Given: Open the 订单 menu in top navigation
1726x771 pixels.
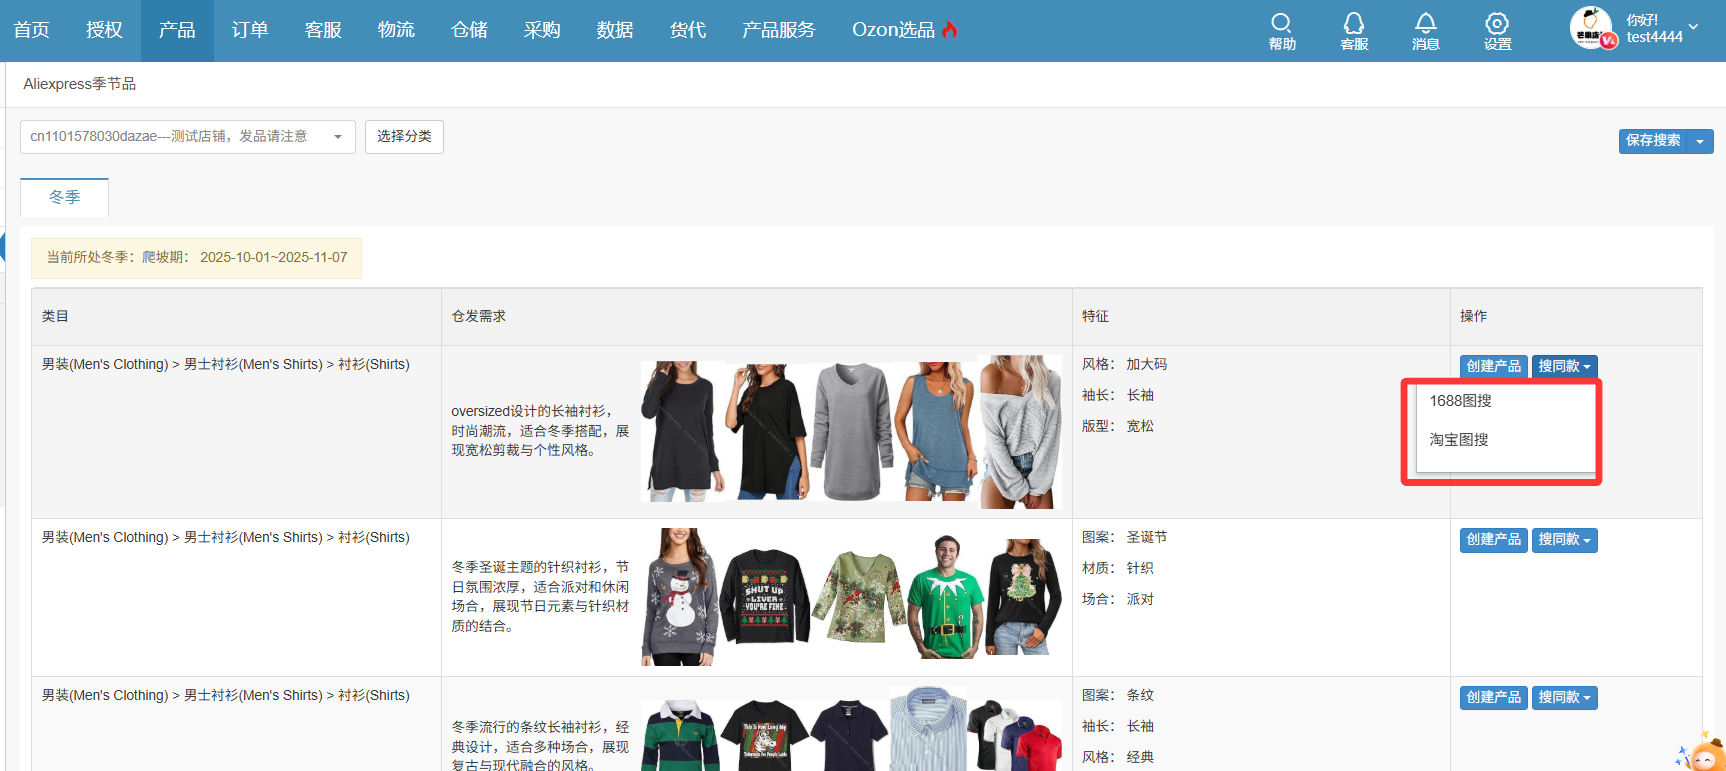Looking at the screenshot, I should (250, 30).
